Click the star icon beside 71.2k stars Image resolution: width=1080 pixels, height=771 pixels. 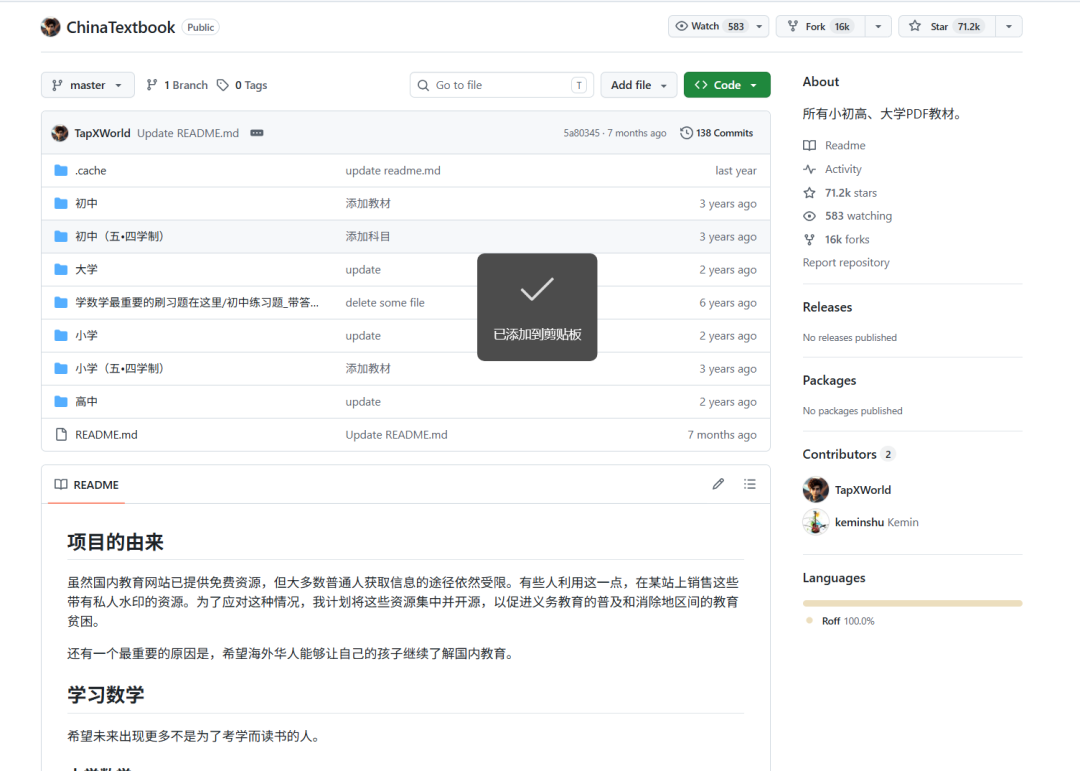coord(810,193)
